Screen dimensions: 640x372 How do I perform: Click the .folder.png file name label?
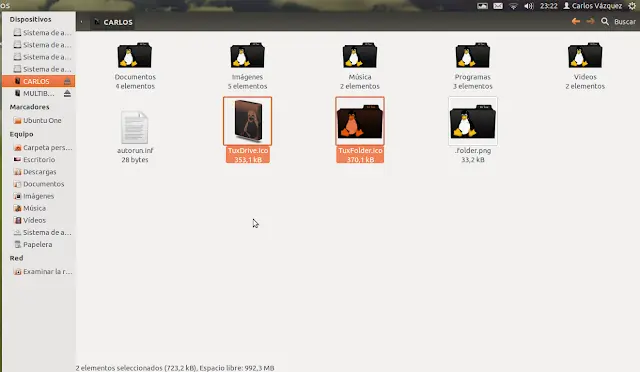tap(473, 150)
